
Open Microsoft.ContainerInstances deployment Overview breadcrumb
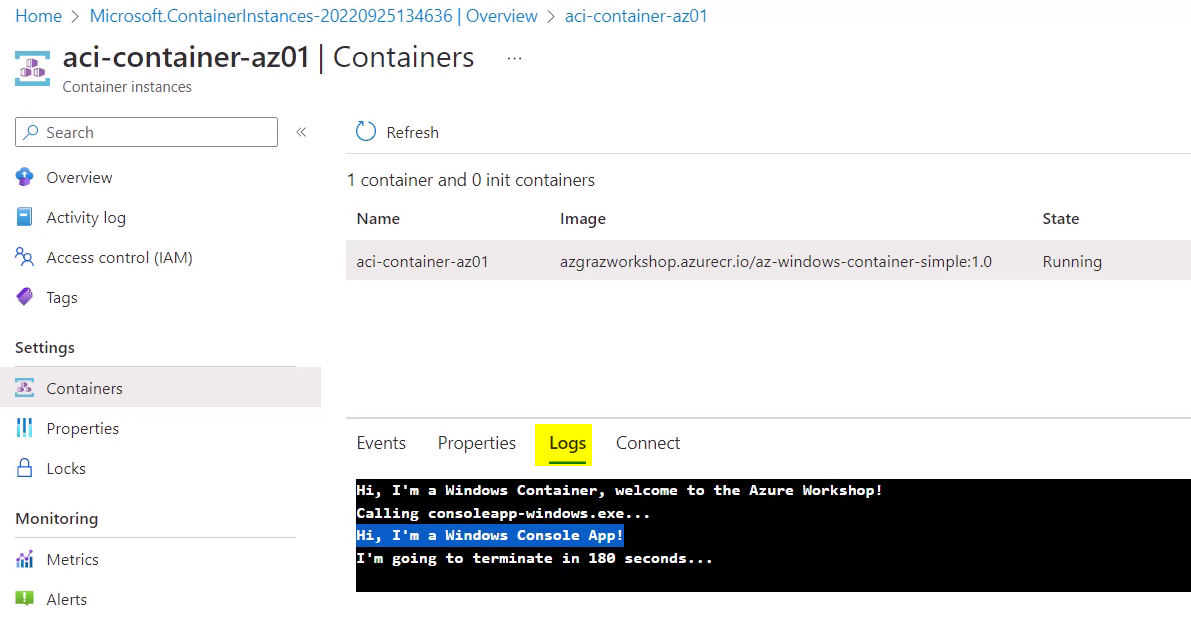coord(314,16)
